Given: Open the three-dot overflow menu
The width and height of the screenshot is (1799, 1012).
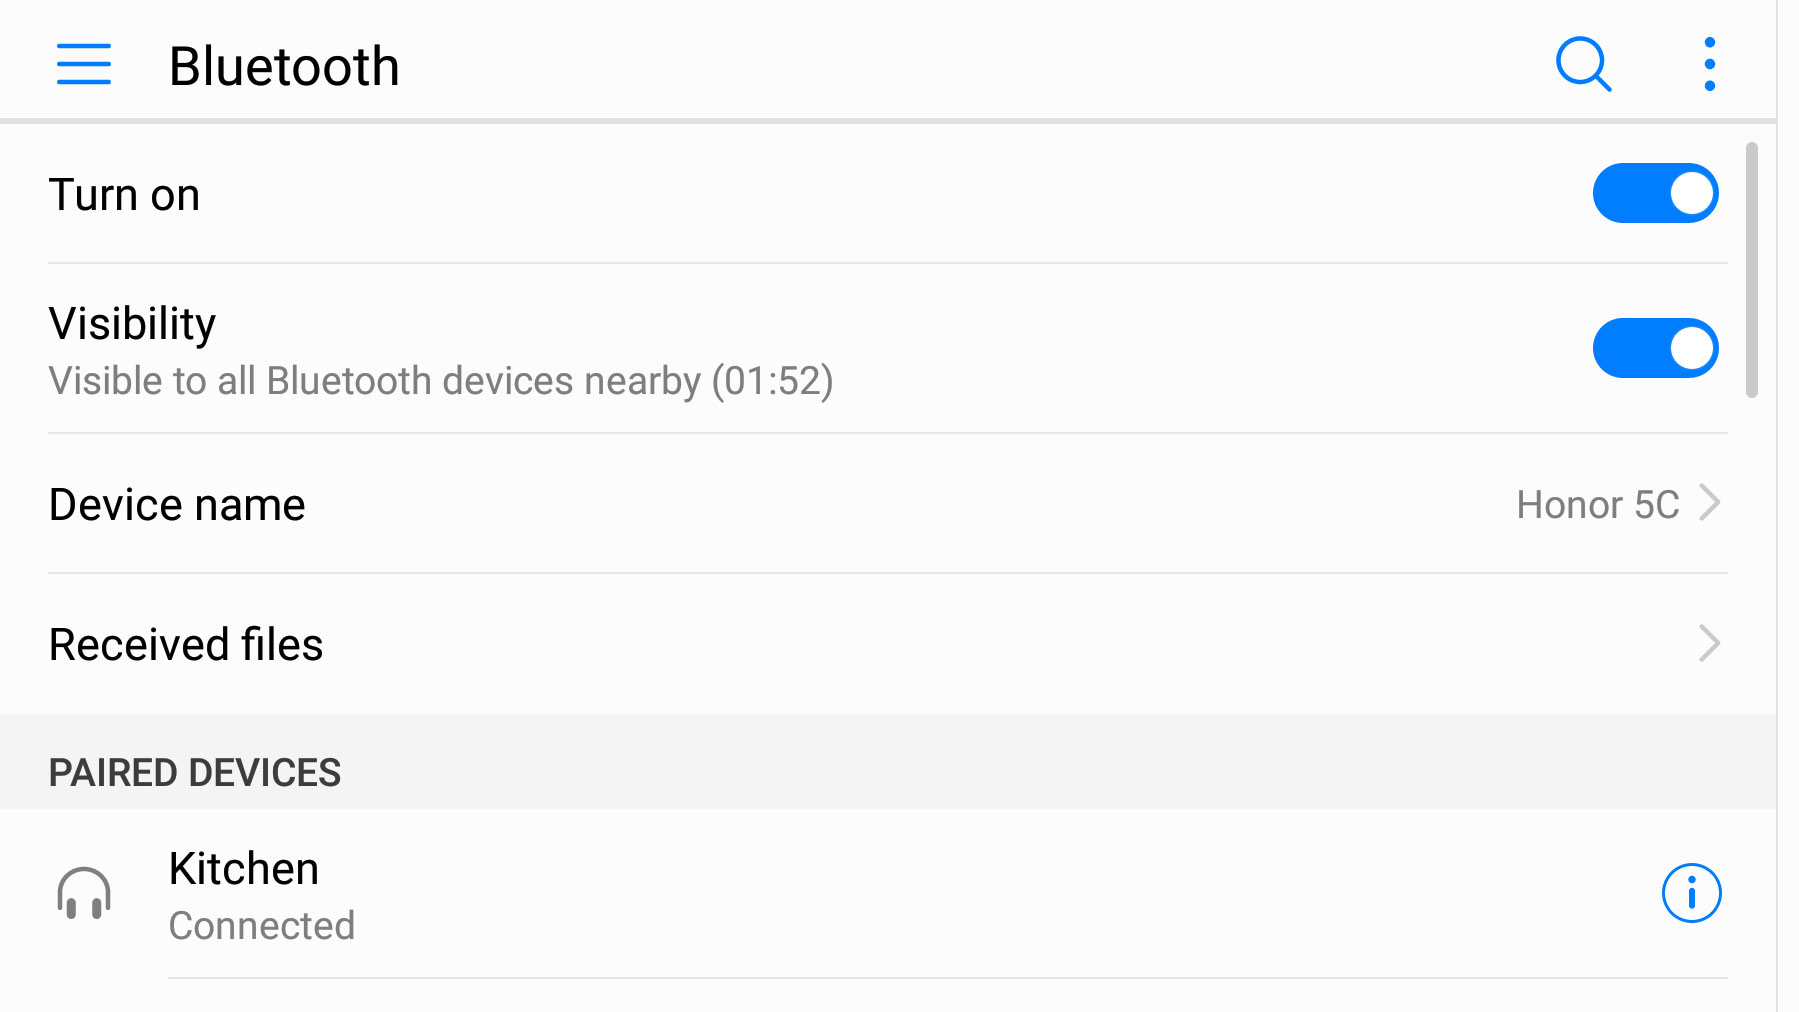Looking at the screenshot, I should click(x=1710, y=65).
